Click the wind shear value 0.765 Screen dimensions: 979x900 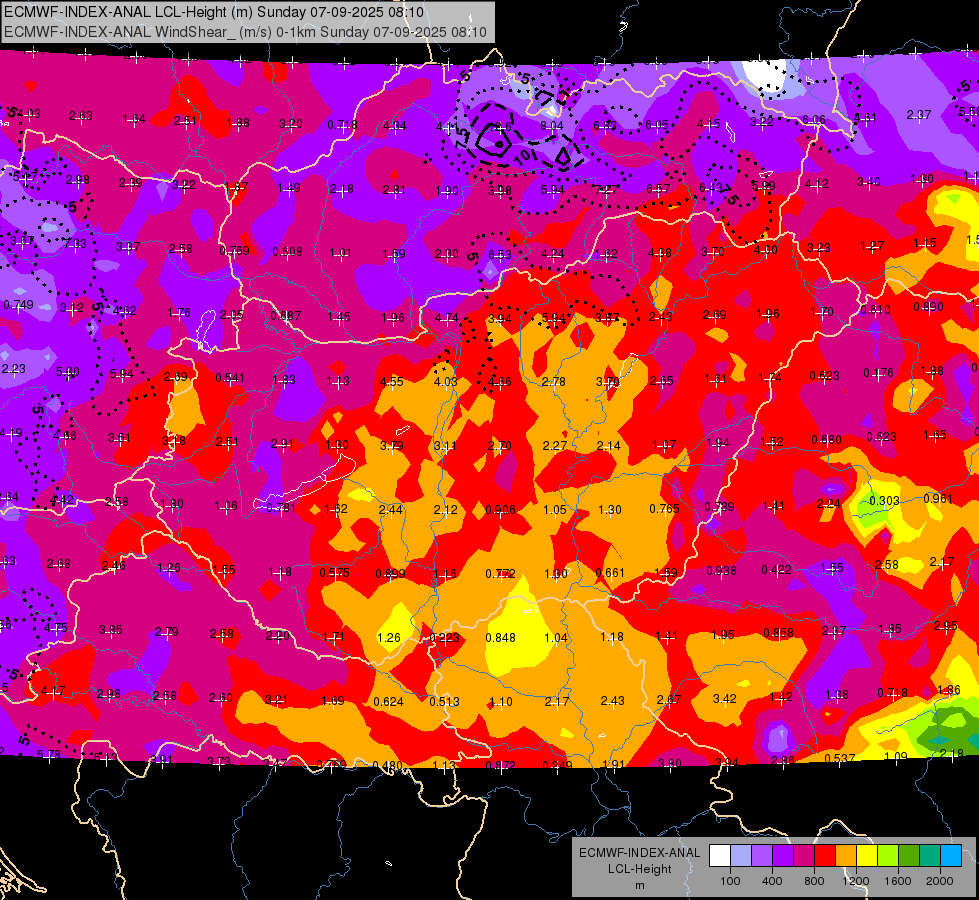(x=664, y=508)
